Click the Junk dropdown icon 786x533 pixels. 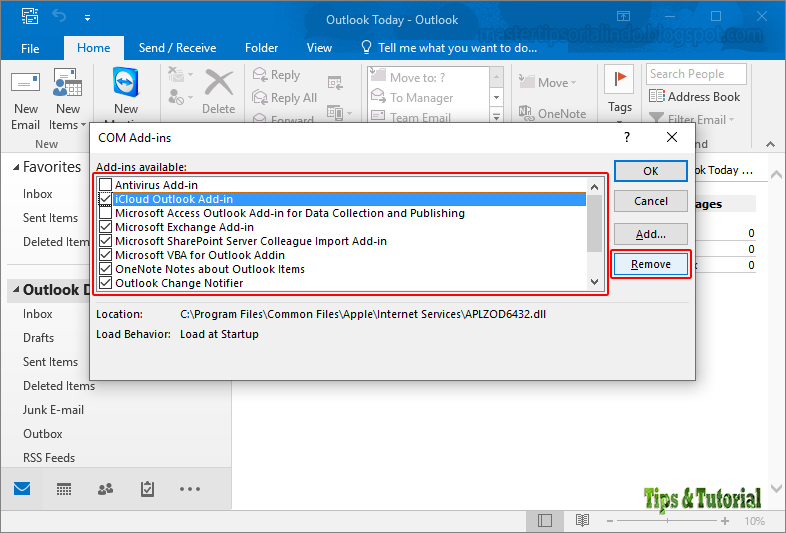click(x=180, y=96)
